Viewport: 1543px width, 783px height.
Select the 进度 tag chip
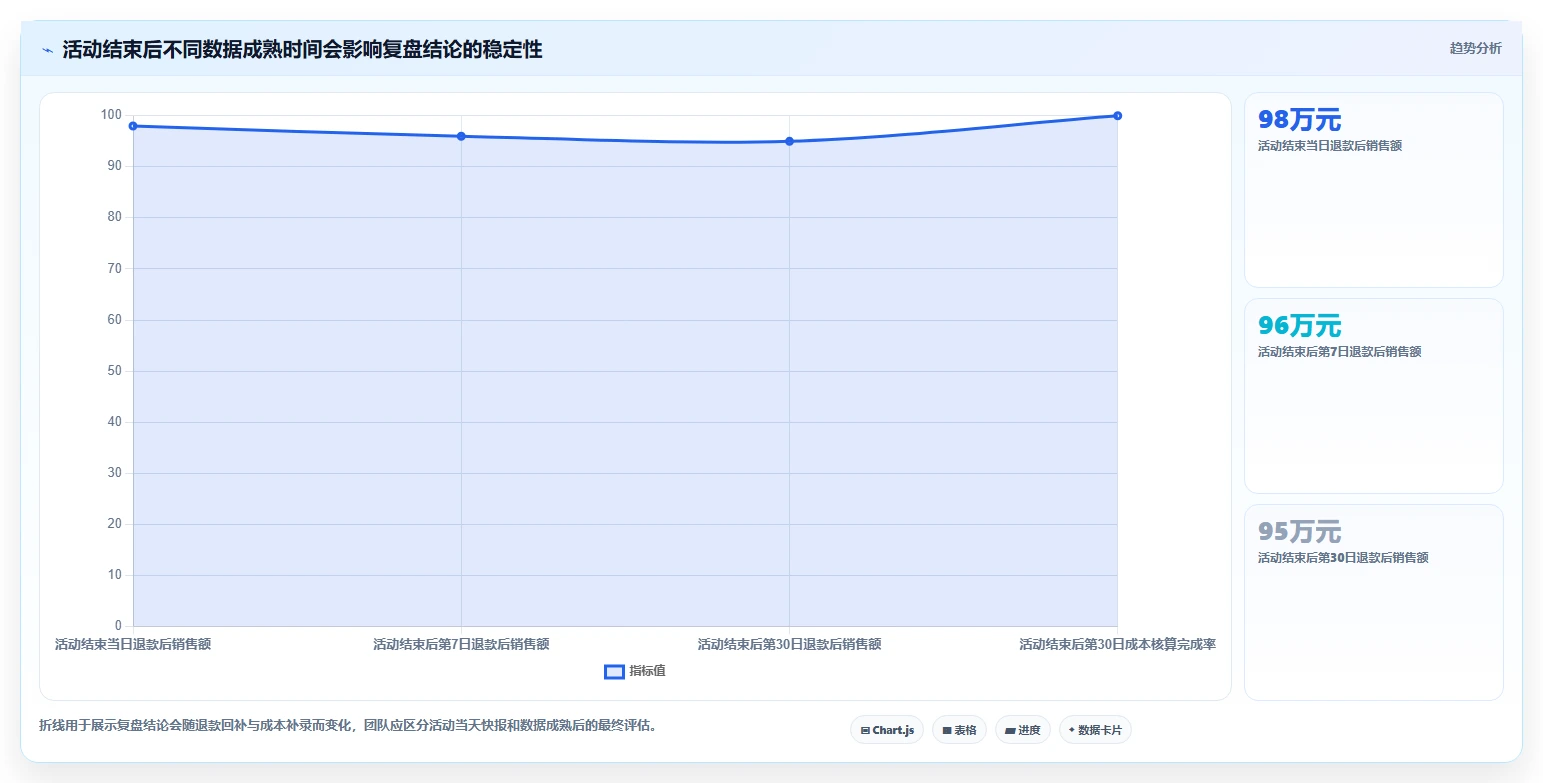(x=1023, y=730)
